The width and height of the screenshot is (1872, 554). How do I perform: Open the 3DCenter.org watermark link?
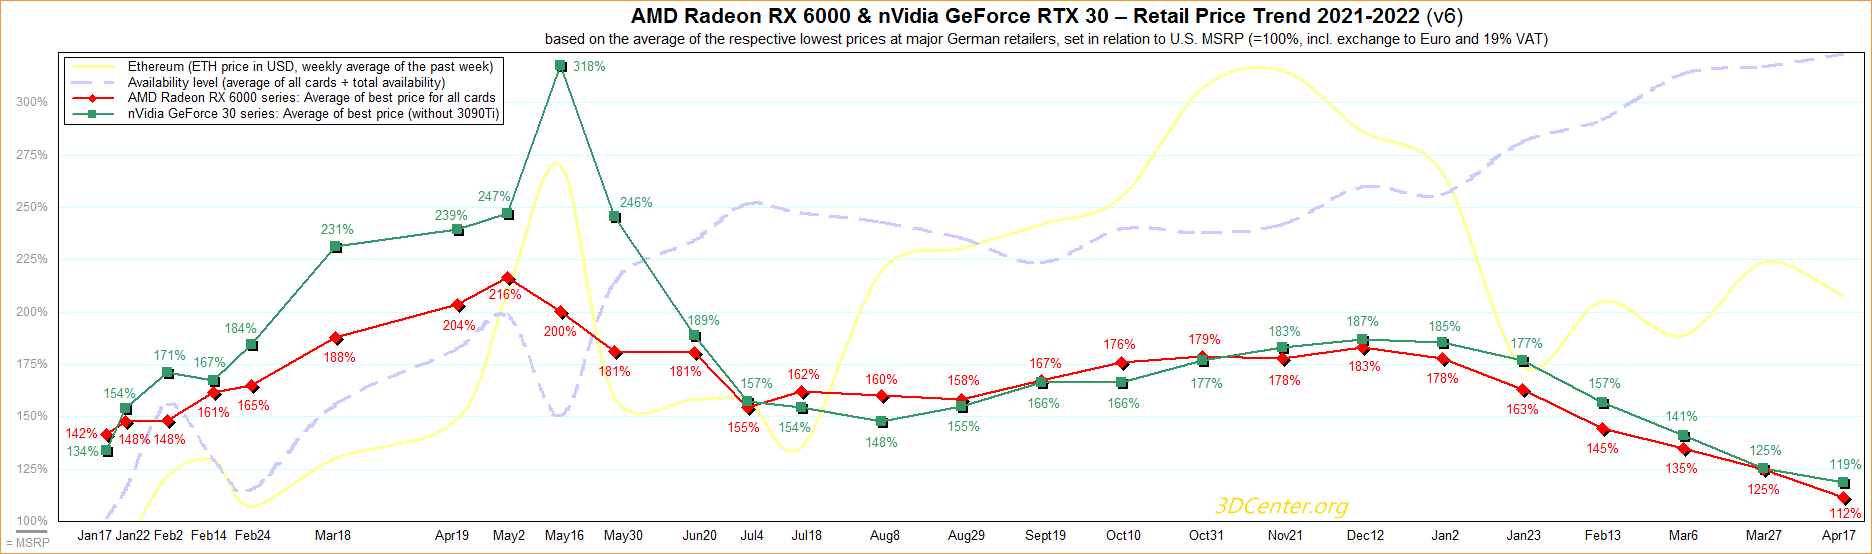coord(1281,506)
